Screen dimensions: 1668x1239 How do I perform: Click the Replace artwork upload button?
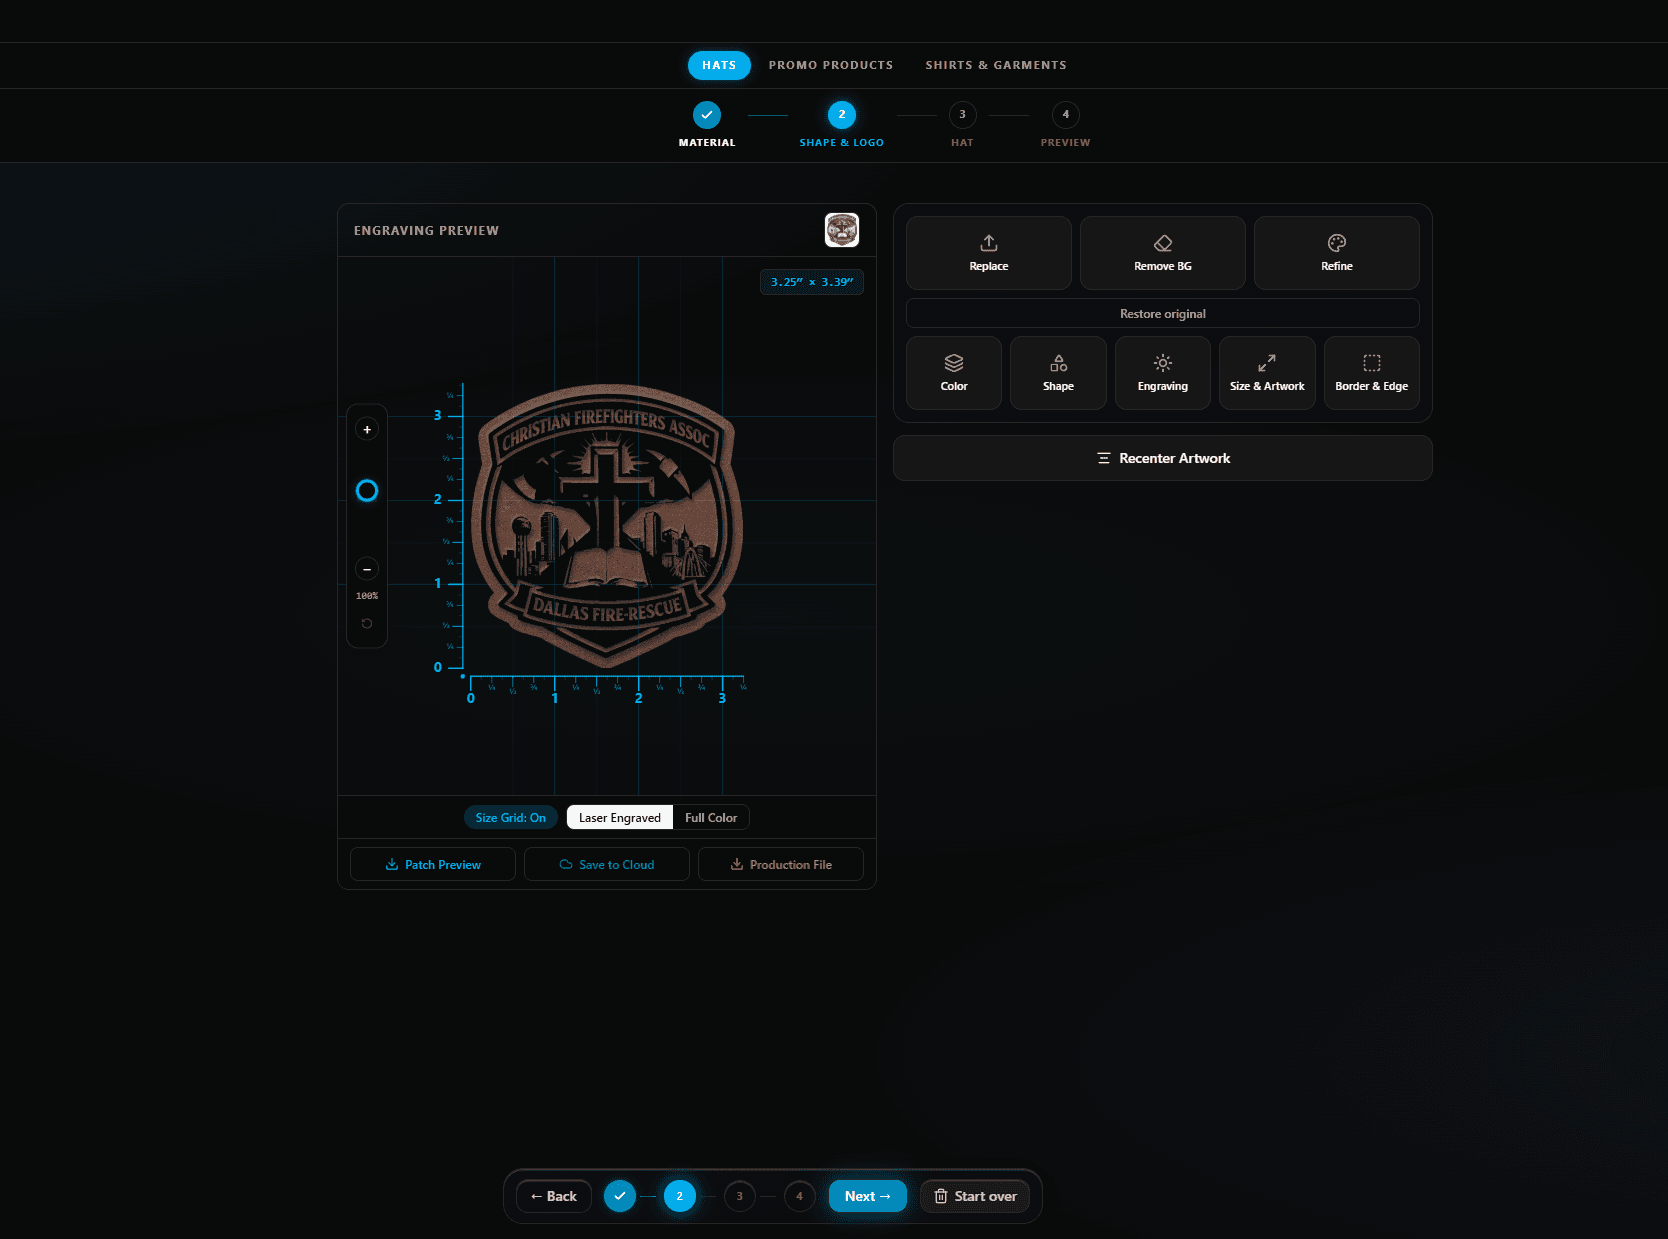[x=988, y=253]
